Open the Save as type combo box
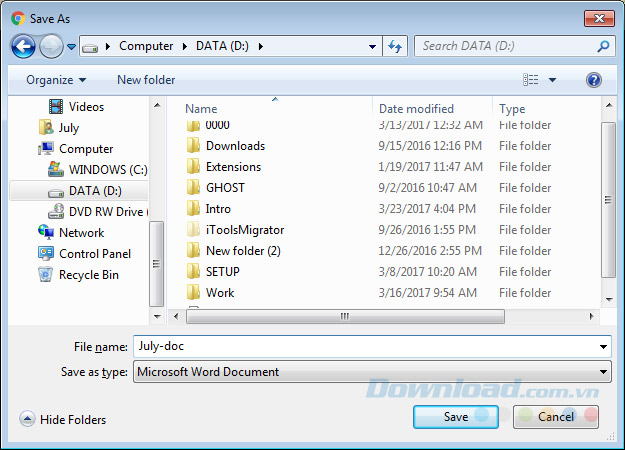Screen dimensions: 625x450 372,372
